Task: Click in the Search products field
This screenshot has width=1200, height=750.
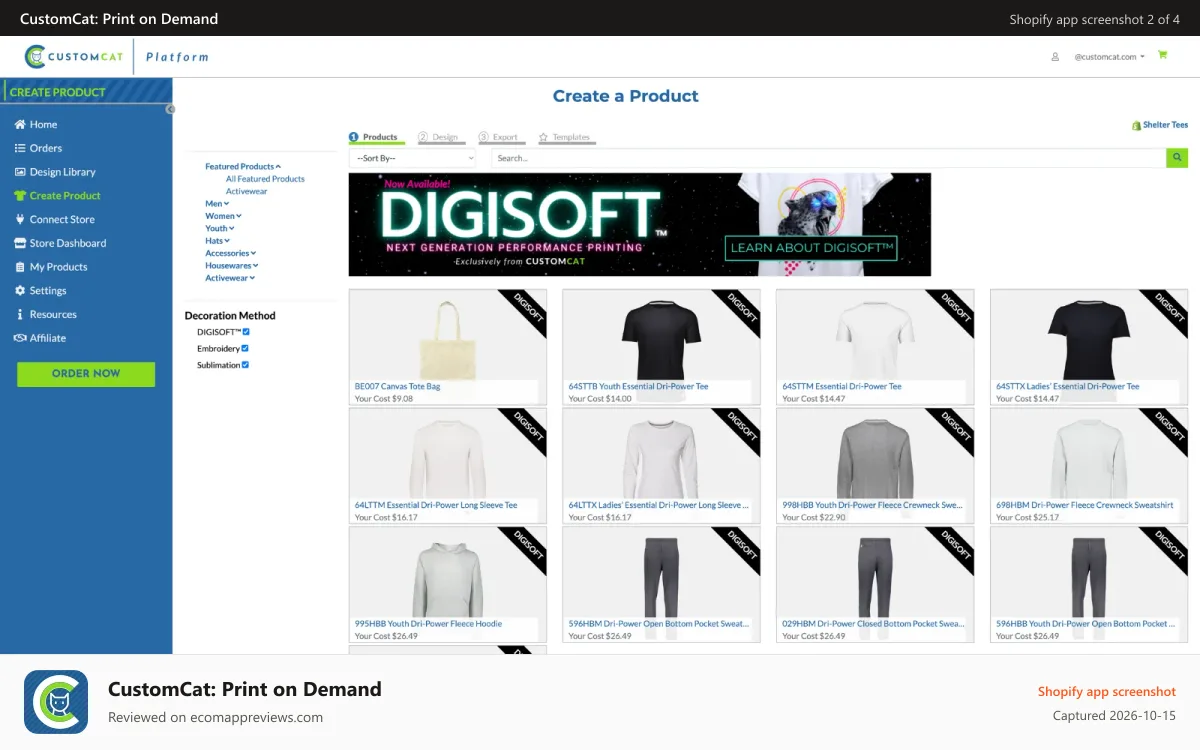Action: point(828,158)
